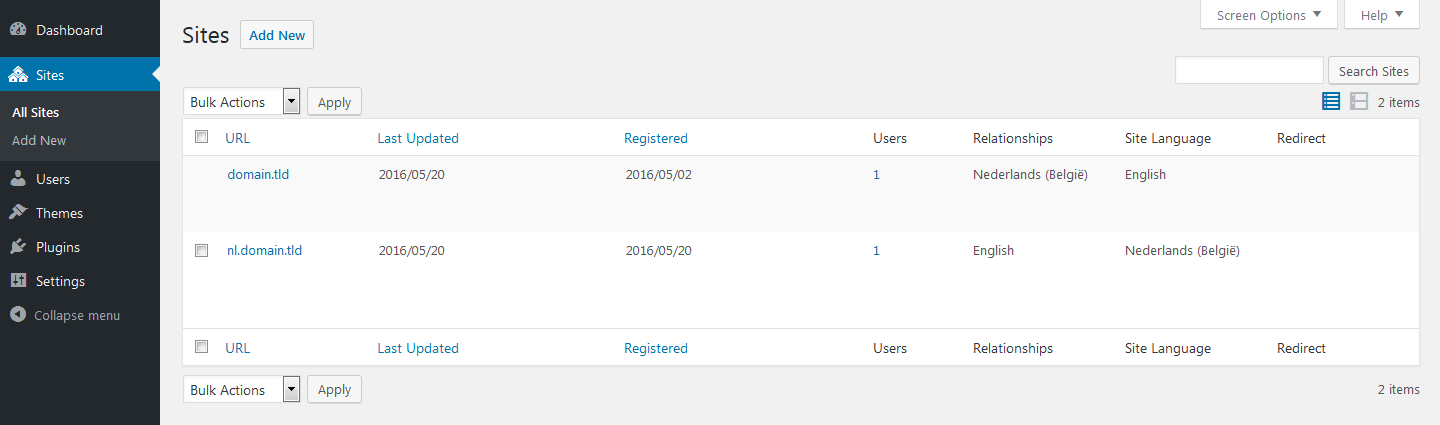Toggle select-all checkbox in table header

pyautogui.click(x=201, y=137)
